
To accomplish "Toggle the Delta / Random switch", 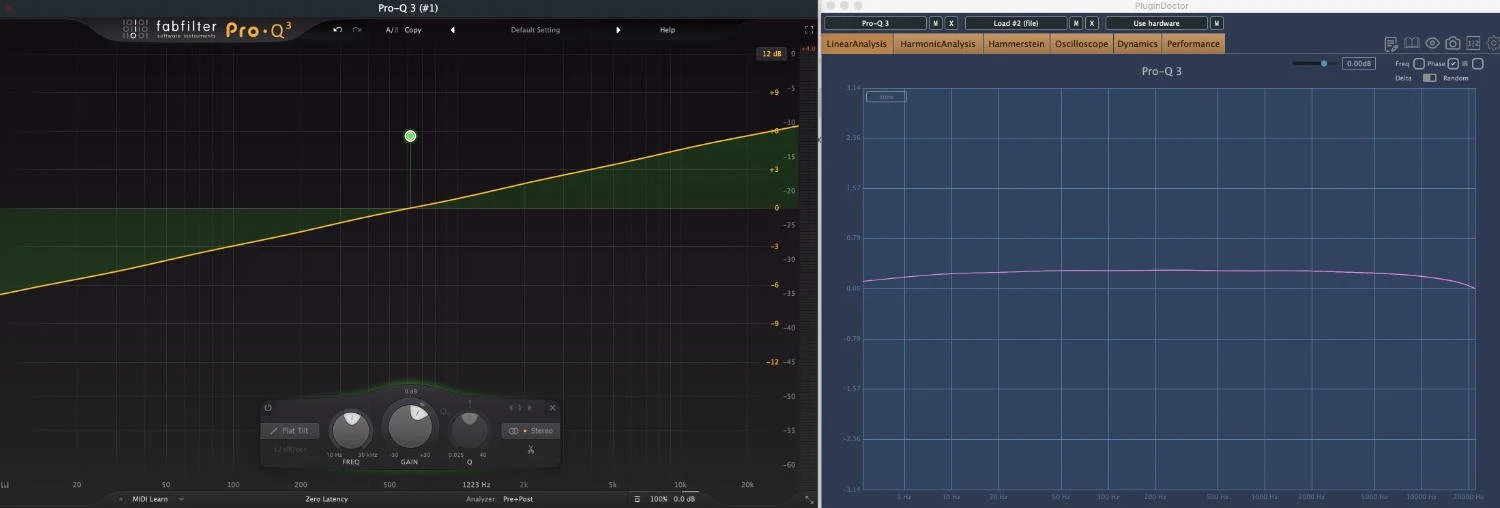I will tap(1429, 78).
